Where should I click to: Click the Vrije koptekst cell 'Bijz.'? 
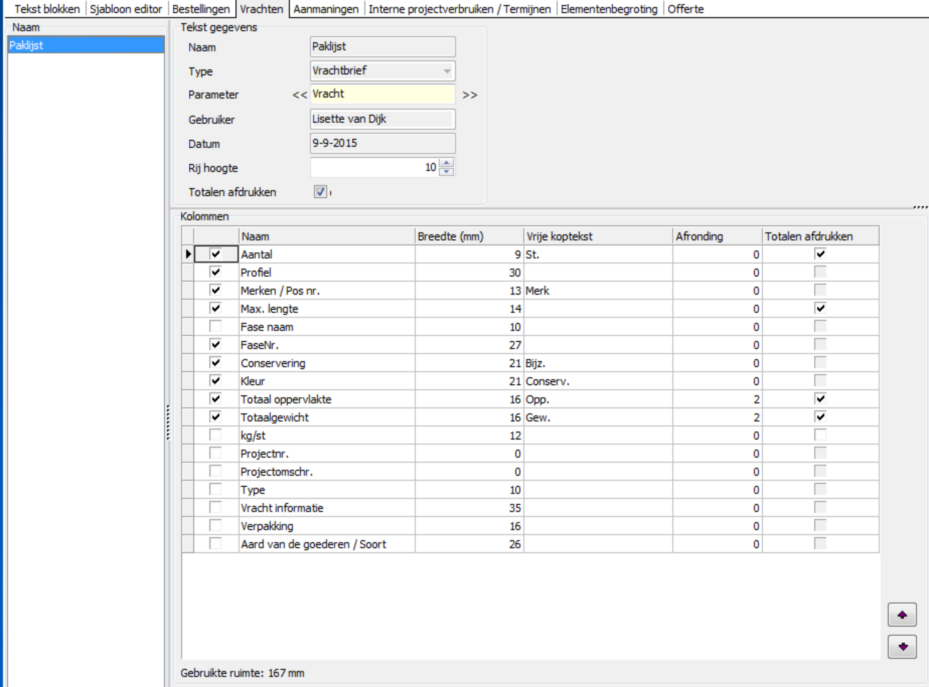pyautogui.click(x=598, y=363)
